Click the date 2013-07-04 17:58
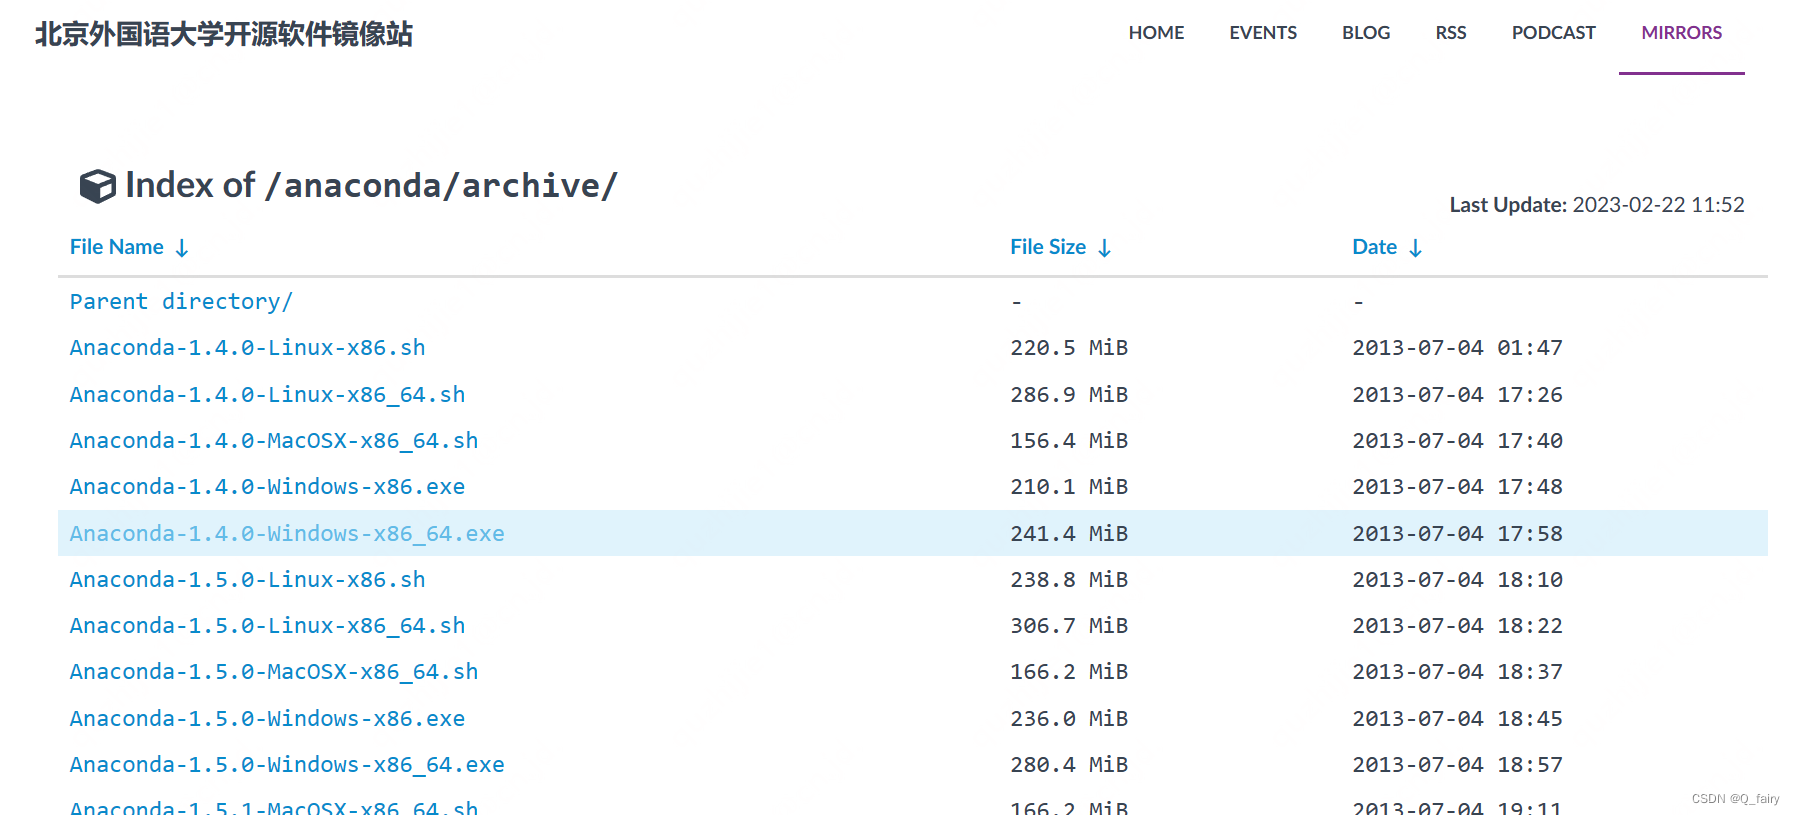1795x815 pixels. pyautogui.click(x=1457, y=534)
